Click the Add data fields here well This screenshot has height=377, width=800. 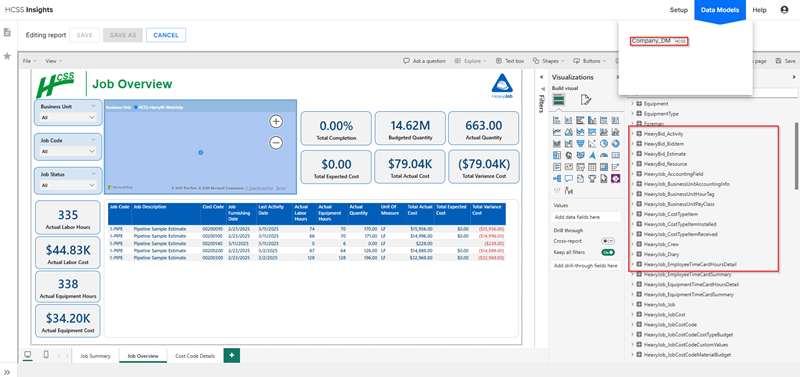coord(586,217)
